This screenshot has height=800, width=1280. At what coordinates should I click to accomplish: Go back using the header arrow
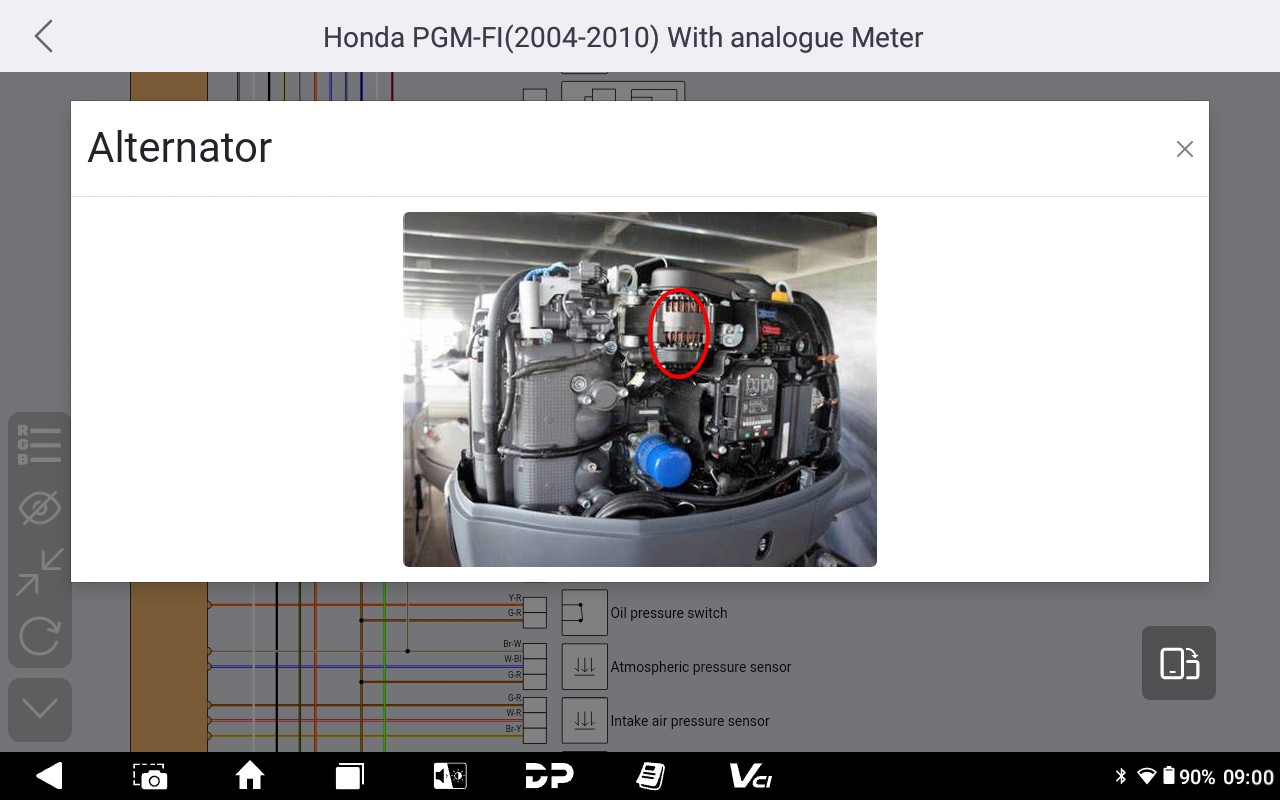pyautogui.click(x=43, y=37)
